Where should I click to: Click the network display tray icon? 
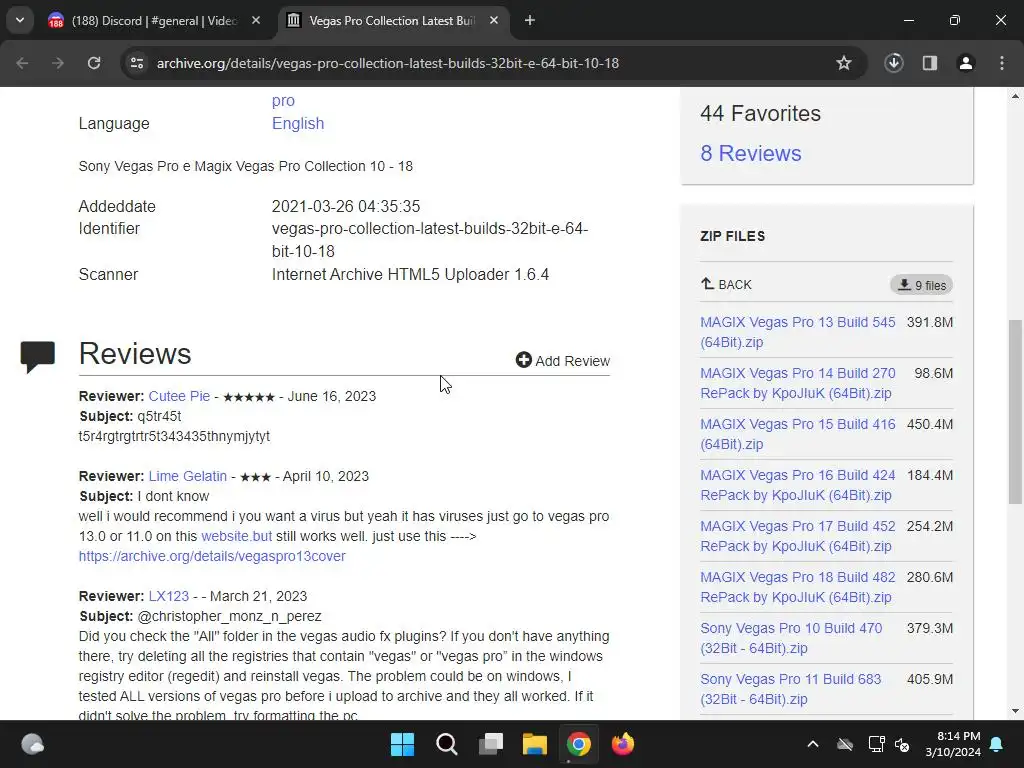(876, 744)
